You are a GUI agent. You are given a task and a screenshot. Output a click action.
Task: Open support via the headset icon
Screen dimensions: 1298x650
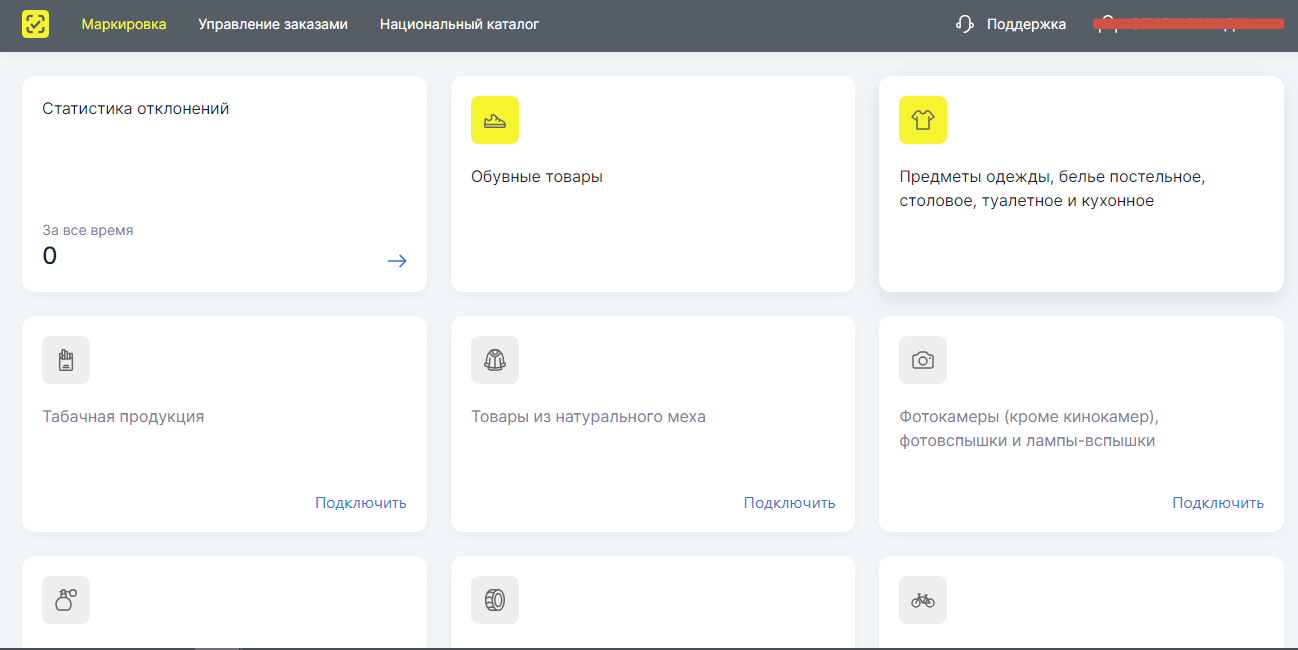tap(963, 23)
